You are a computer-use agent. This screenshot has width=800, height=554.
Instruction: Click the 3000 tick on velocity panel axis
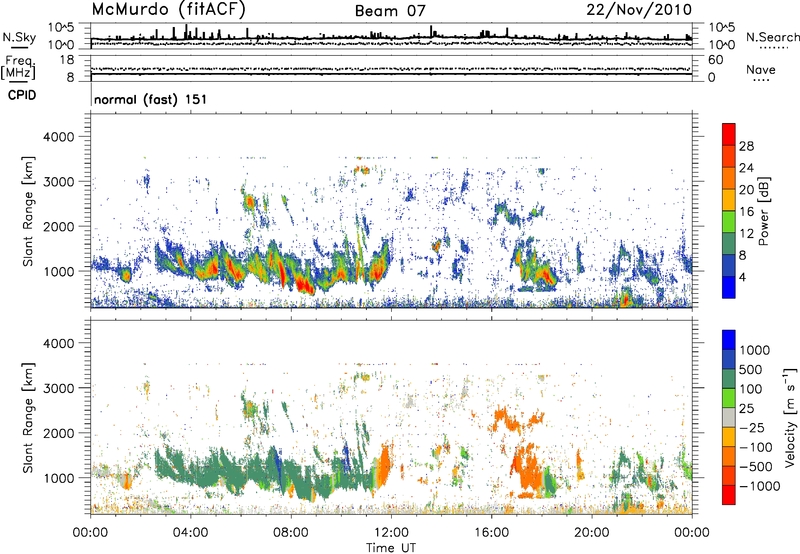point(61,388)
